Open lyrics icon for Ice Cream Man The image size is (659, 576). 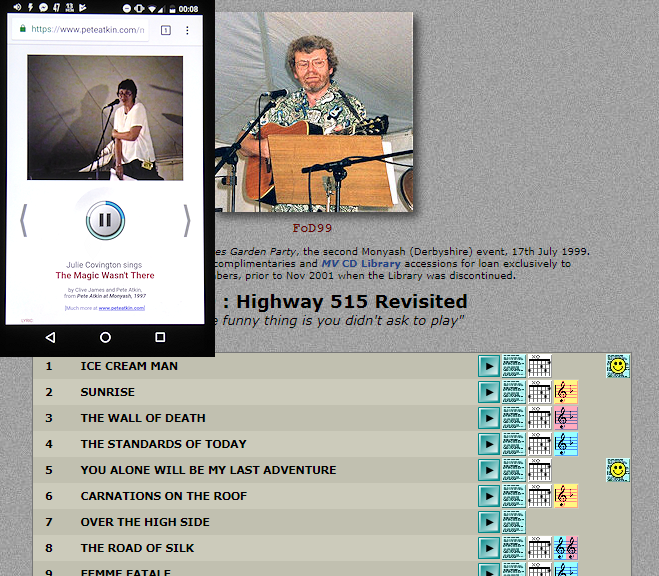click(514, 366)
